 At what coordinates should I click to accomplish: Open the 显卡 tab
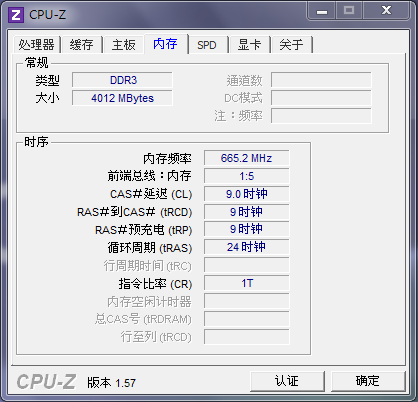coord(249,45)
